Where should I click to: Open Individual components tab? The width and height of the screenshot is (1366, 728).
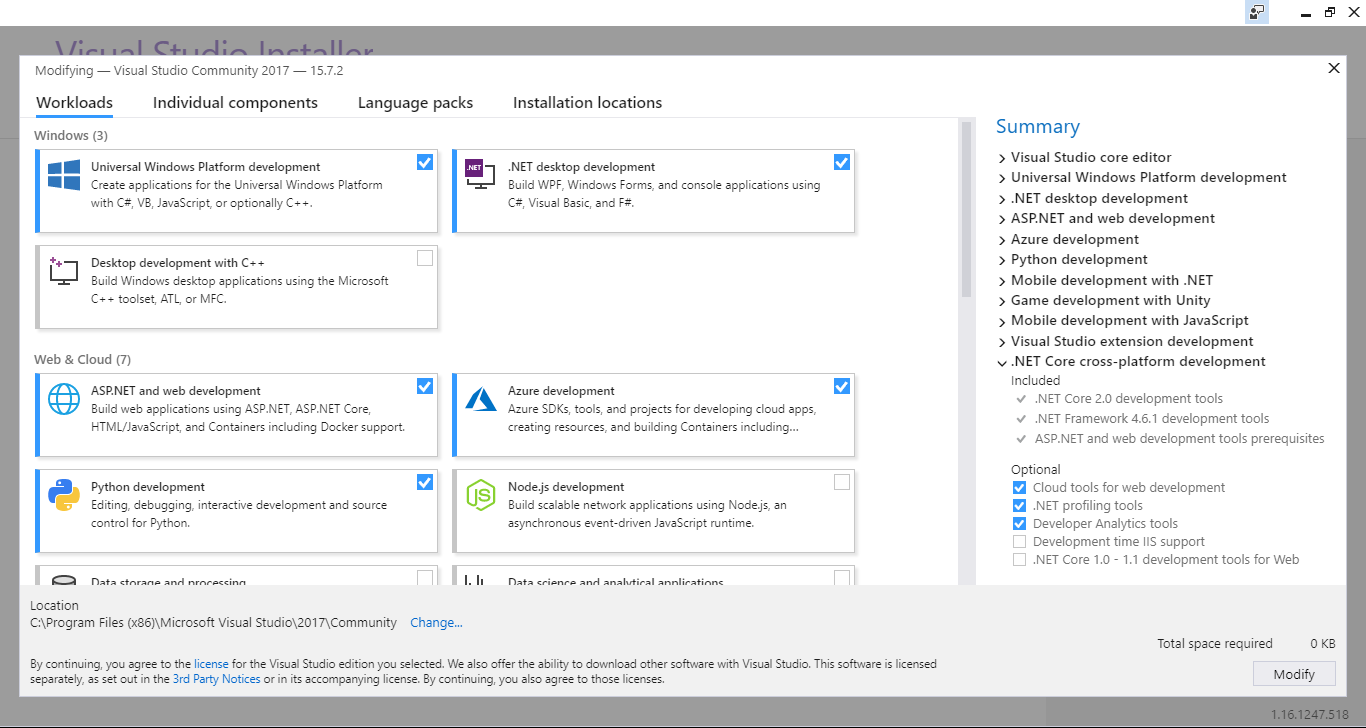[235, 103]
